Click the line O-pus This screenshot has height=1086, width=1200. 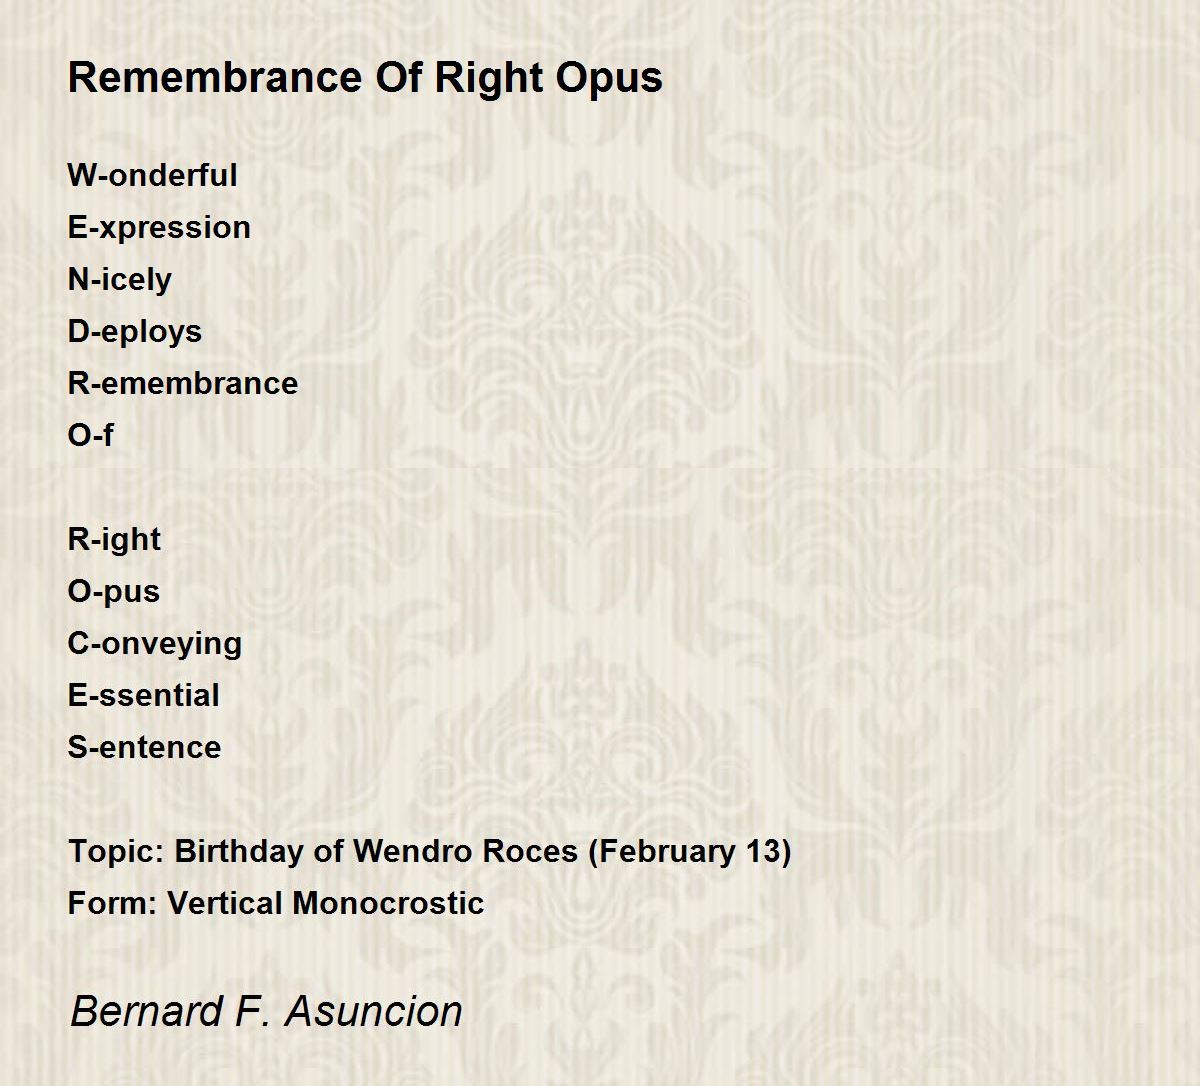[x=113, y=591]
